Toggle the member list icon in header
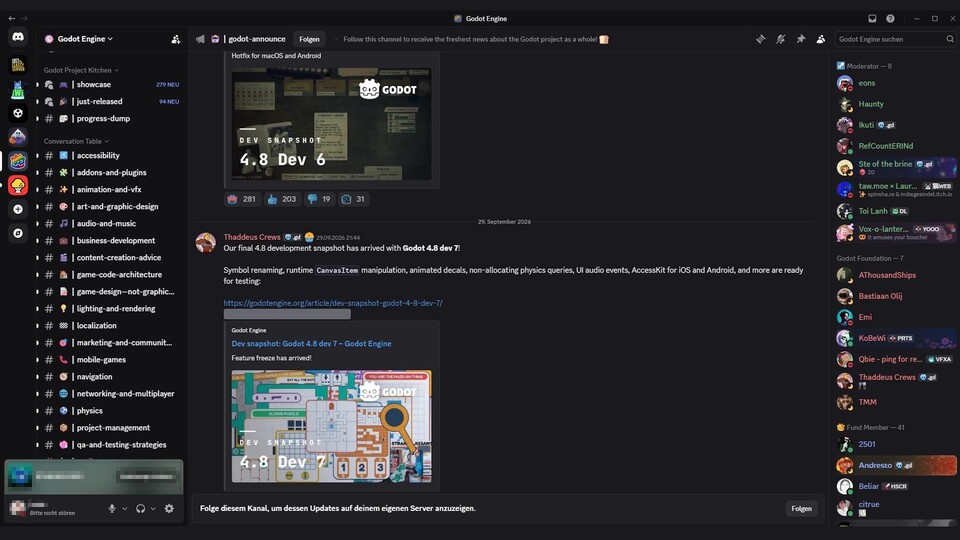Screen dimensions: 960x540 pyautogui.click(x=820, y=39)
